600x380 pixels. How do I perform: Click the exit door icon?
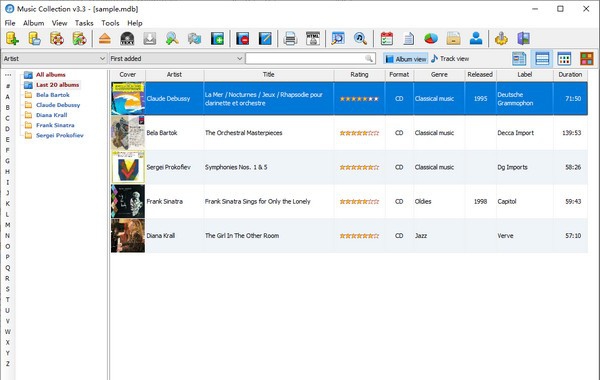[x=523, y=39]
